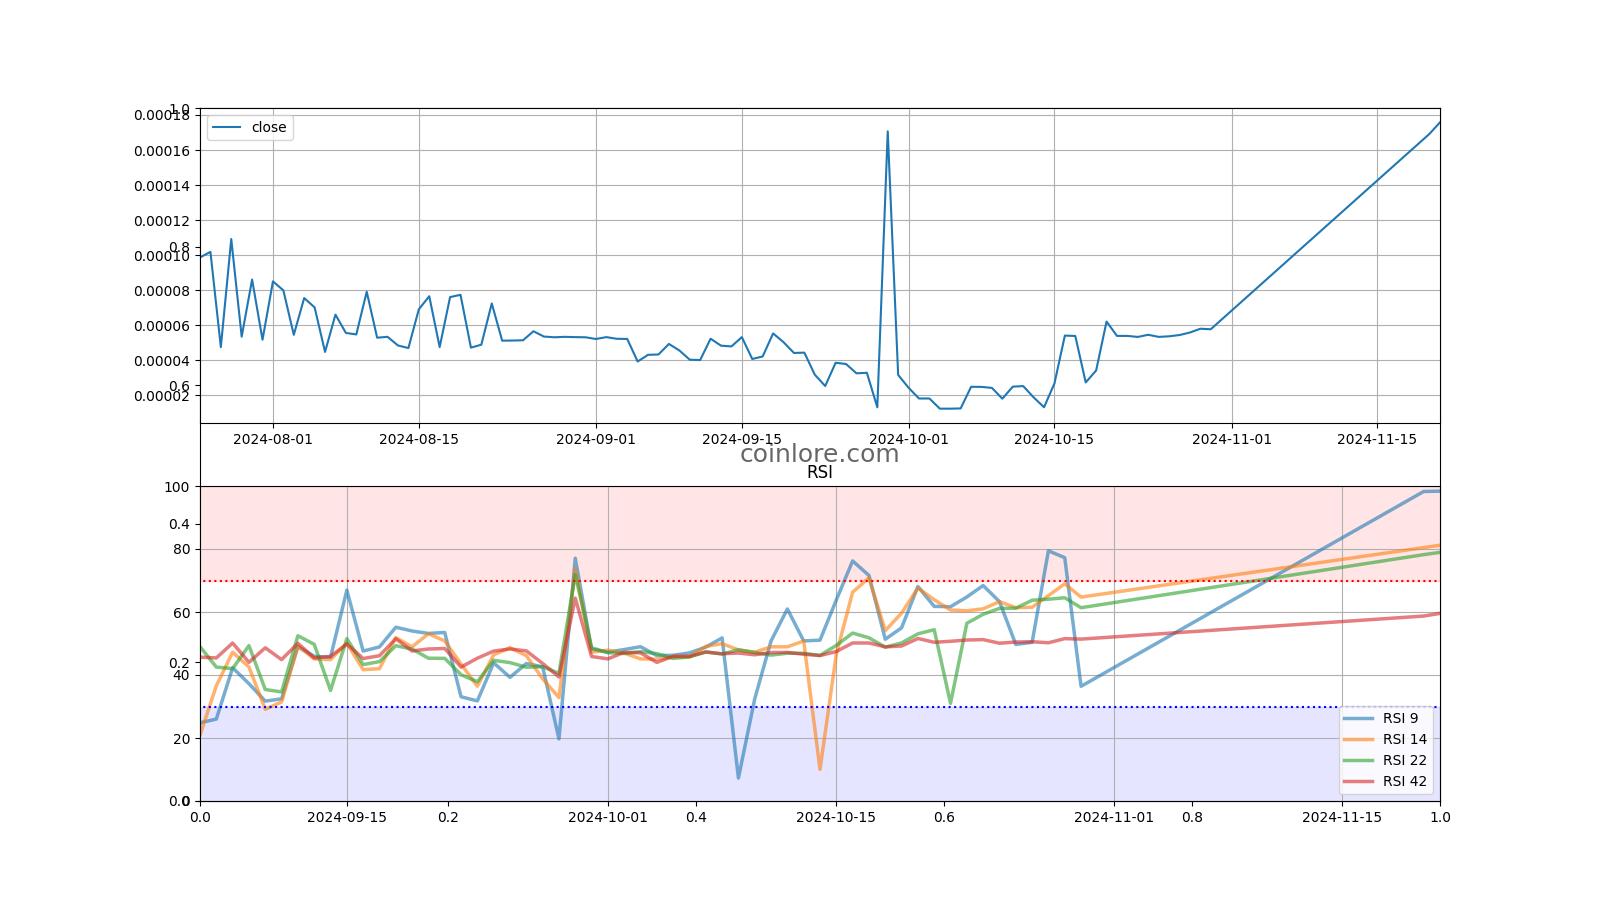Click the 0.00014 price axis label
Viewport: 1600px width, 900px height.
(162, 186)
